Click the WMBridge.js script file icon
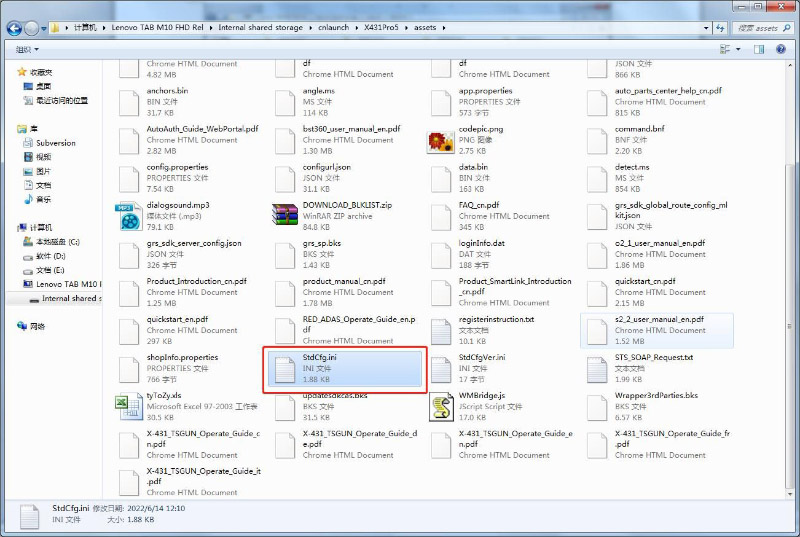 (x=441, y=405)
